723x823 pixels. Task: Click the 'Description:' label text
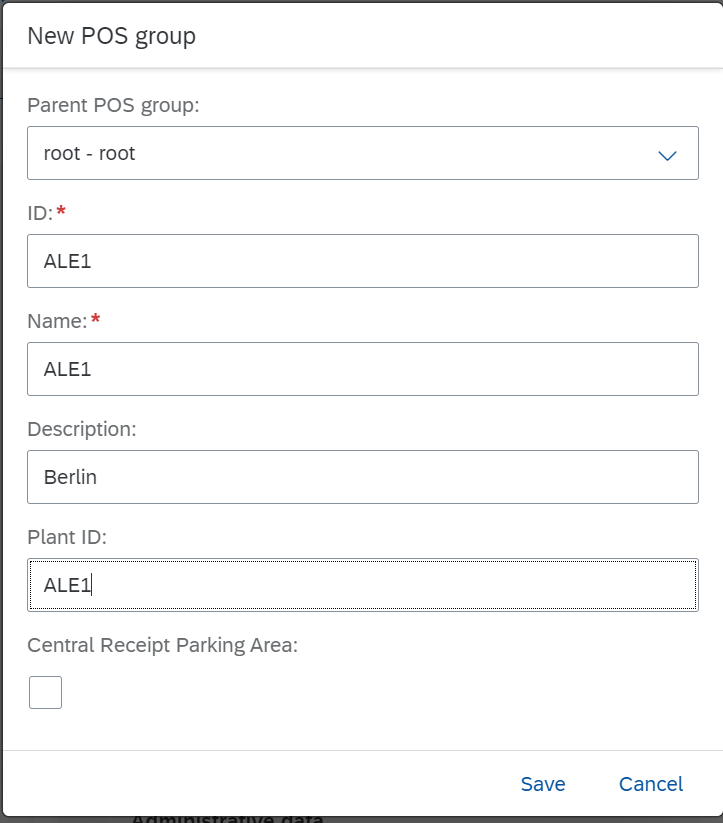(x=82, y=429)
